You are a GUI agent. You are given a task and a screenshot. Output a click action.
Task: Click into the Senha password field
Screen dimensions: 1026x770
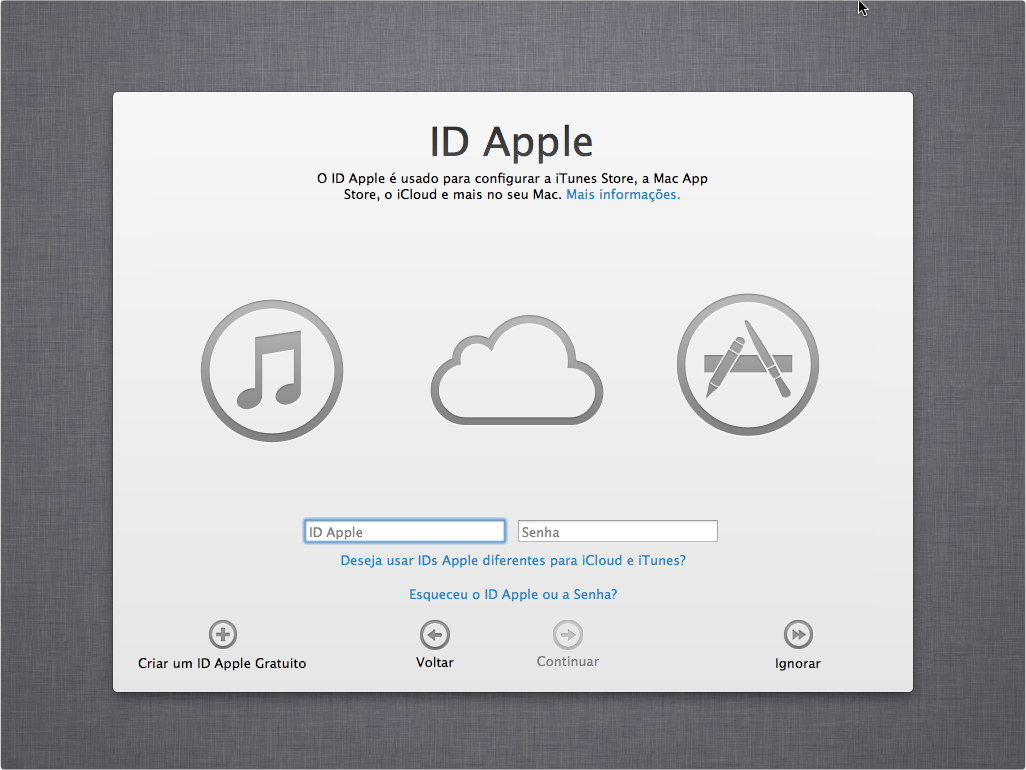[617, 532]
